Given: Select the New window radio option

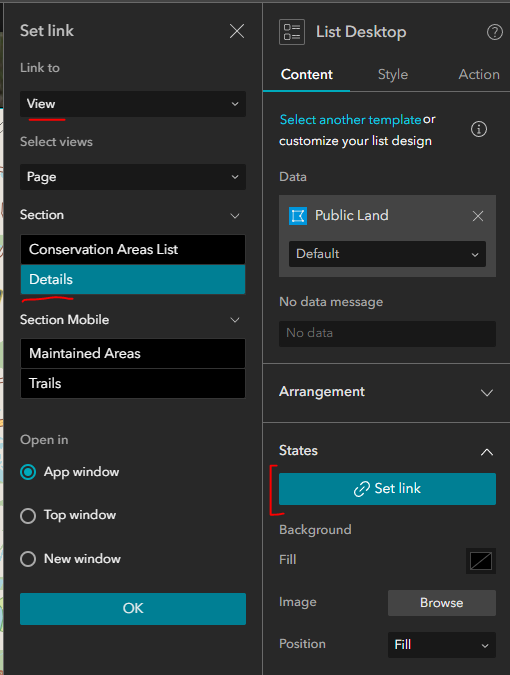Looking at the screenshot, I should [x=28, y=559].
